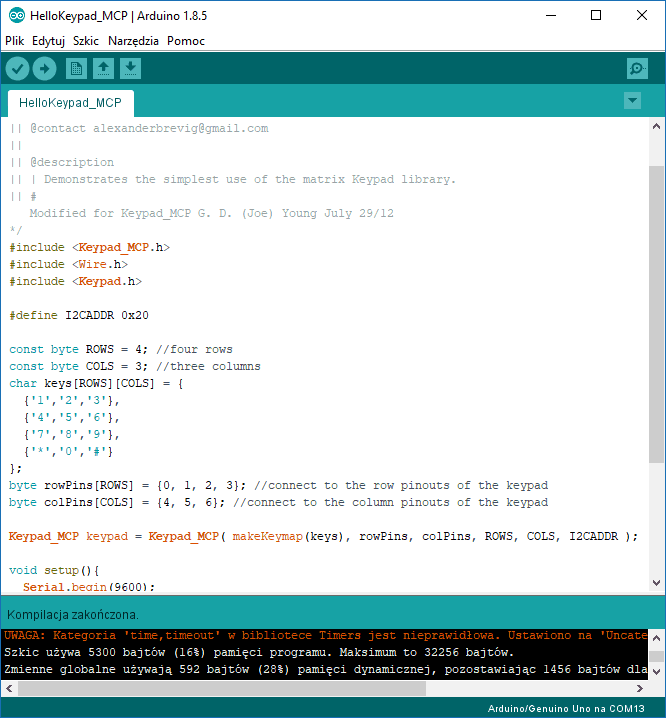The width and height of the screenshot is (666, 718).
Task: Click the 'char keys[ROWS][COLS]' line
Action: point(96,383)
